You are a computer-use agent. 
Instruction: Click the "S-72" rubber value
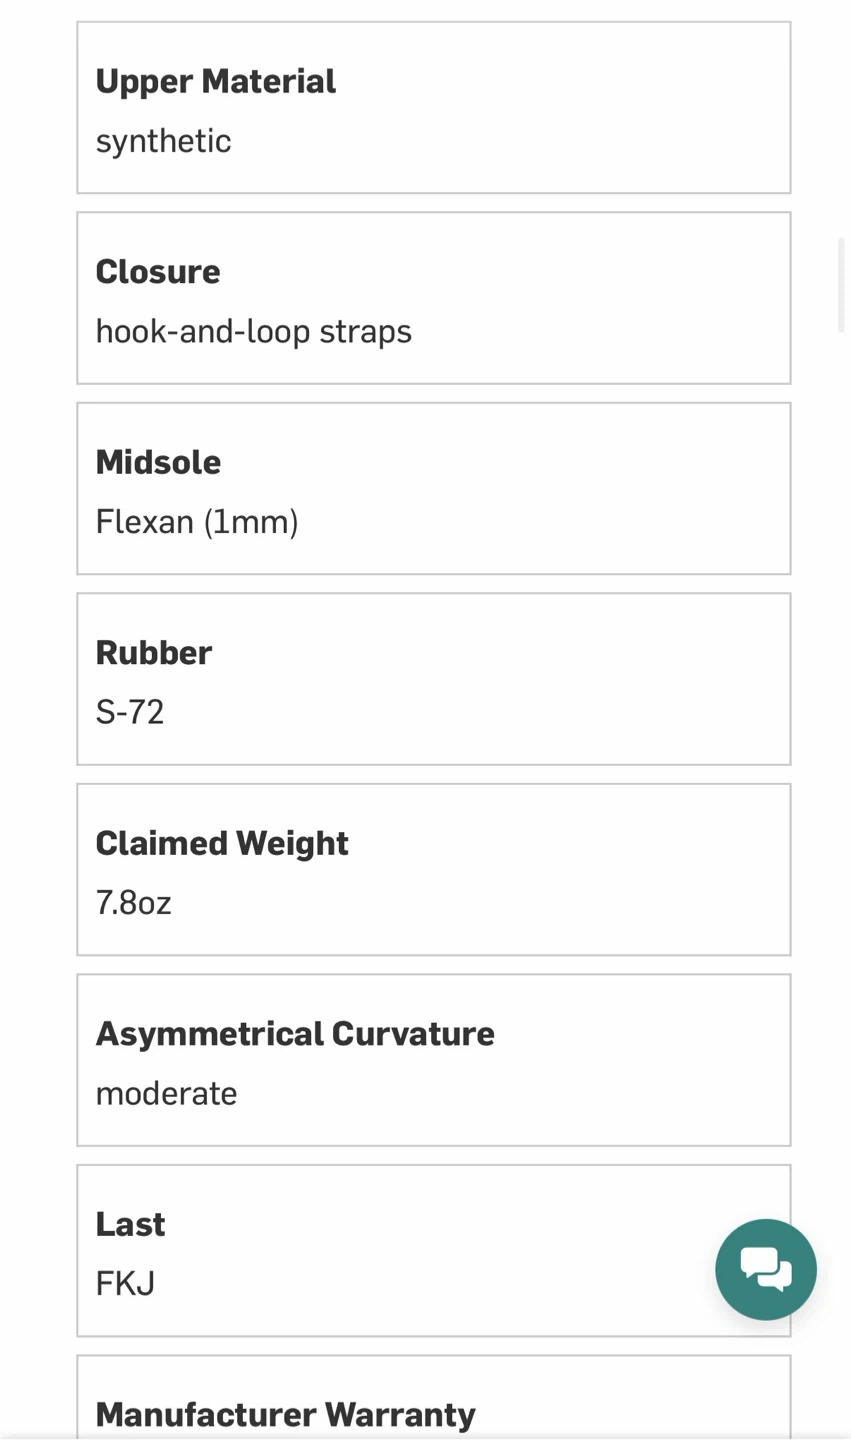[x=130, y=712]
